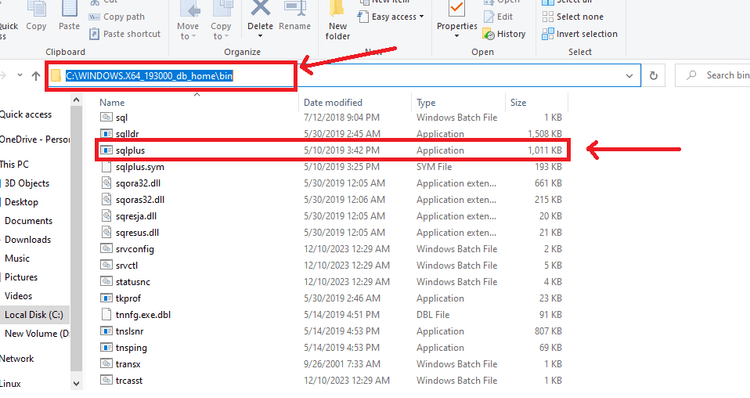Viewport: 750px width, 398px height.
Task: Select Local Disk (C:) in sidebar
Action: click(33, 315)
